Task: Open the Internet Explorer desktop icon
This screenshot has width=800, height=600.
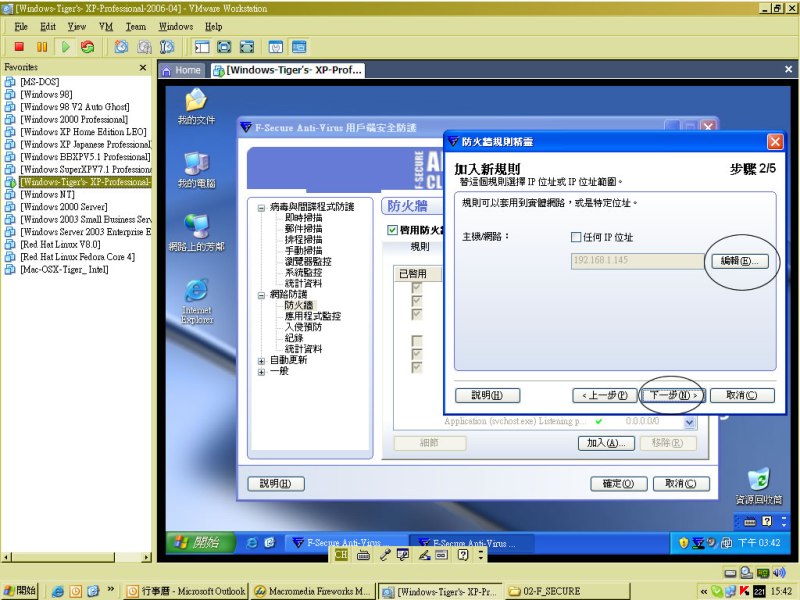Action: coord(196,301)
